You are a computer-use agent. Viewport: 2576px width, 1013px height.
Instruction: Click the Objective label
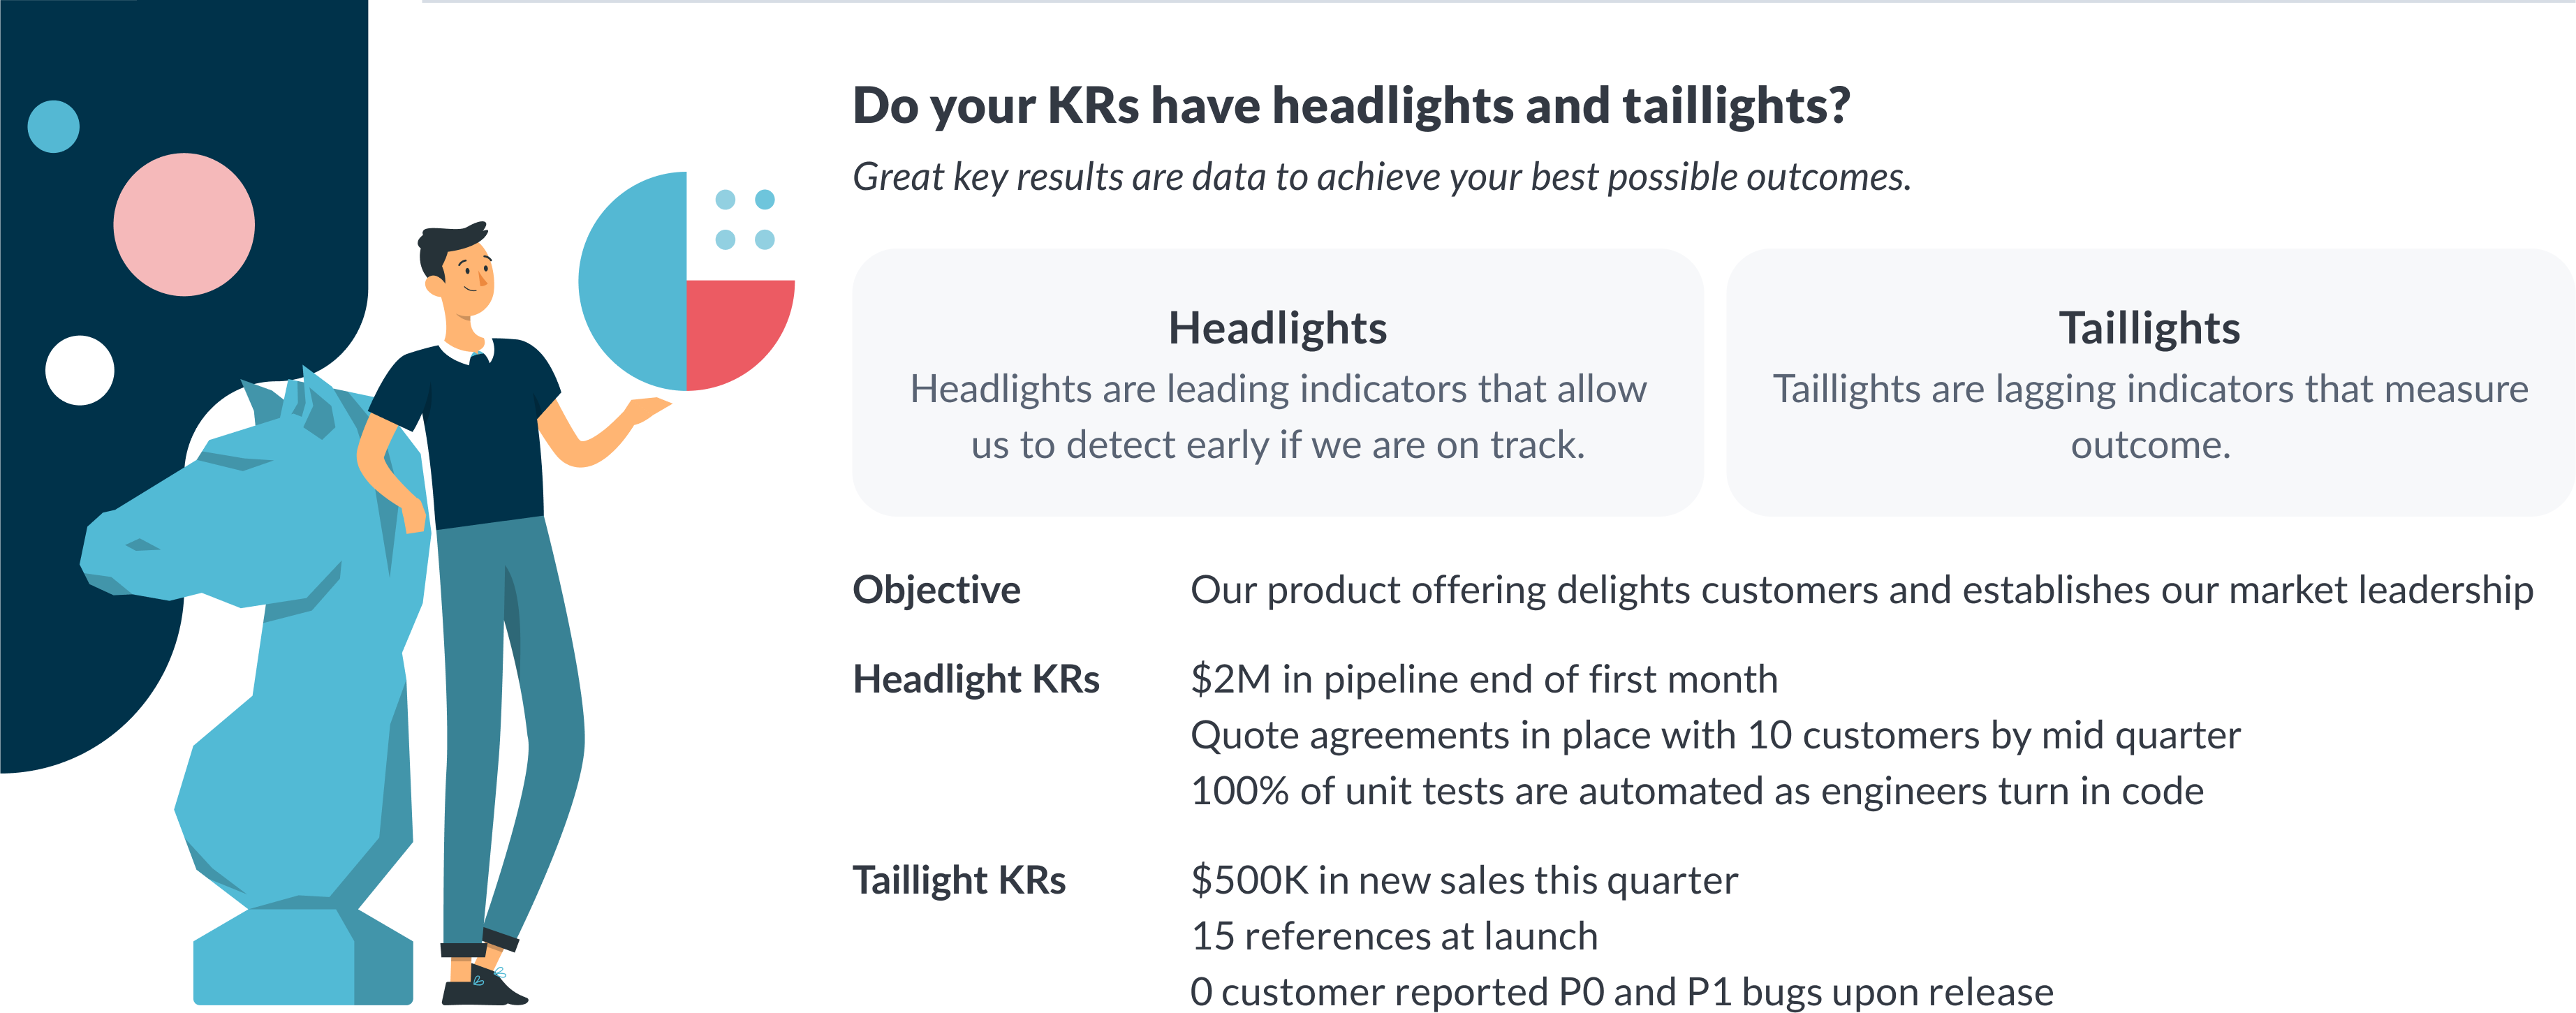pyautogui.click(x=936, y=590)
